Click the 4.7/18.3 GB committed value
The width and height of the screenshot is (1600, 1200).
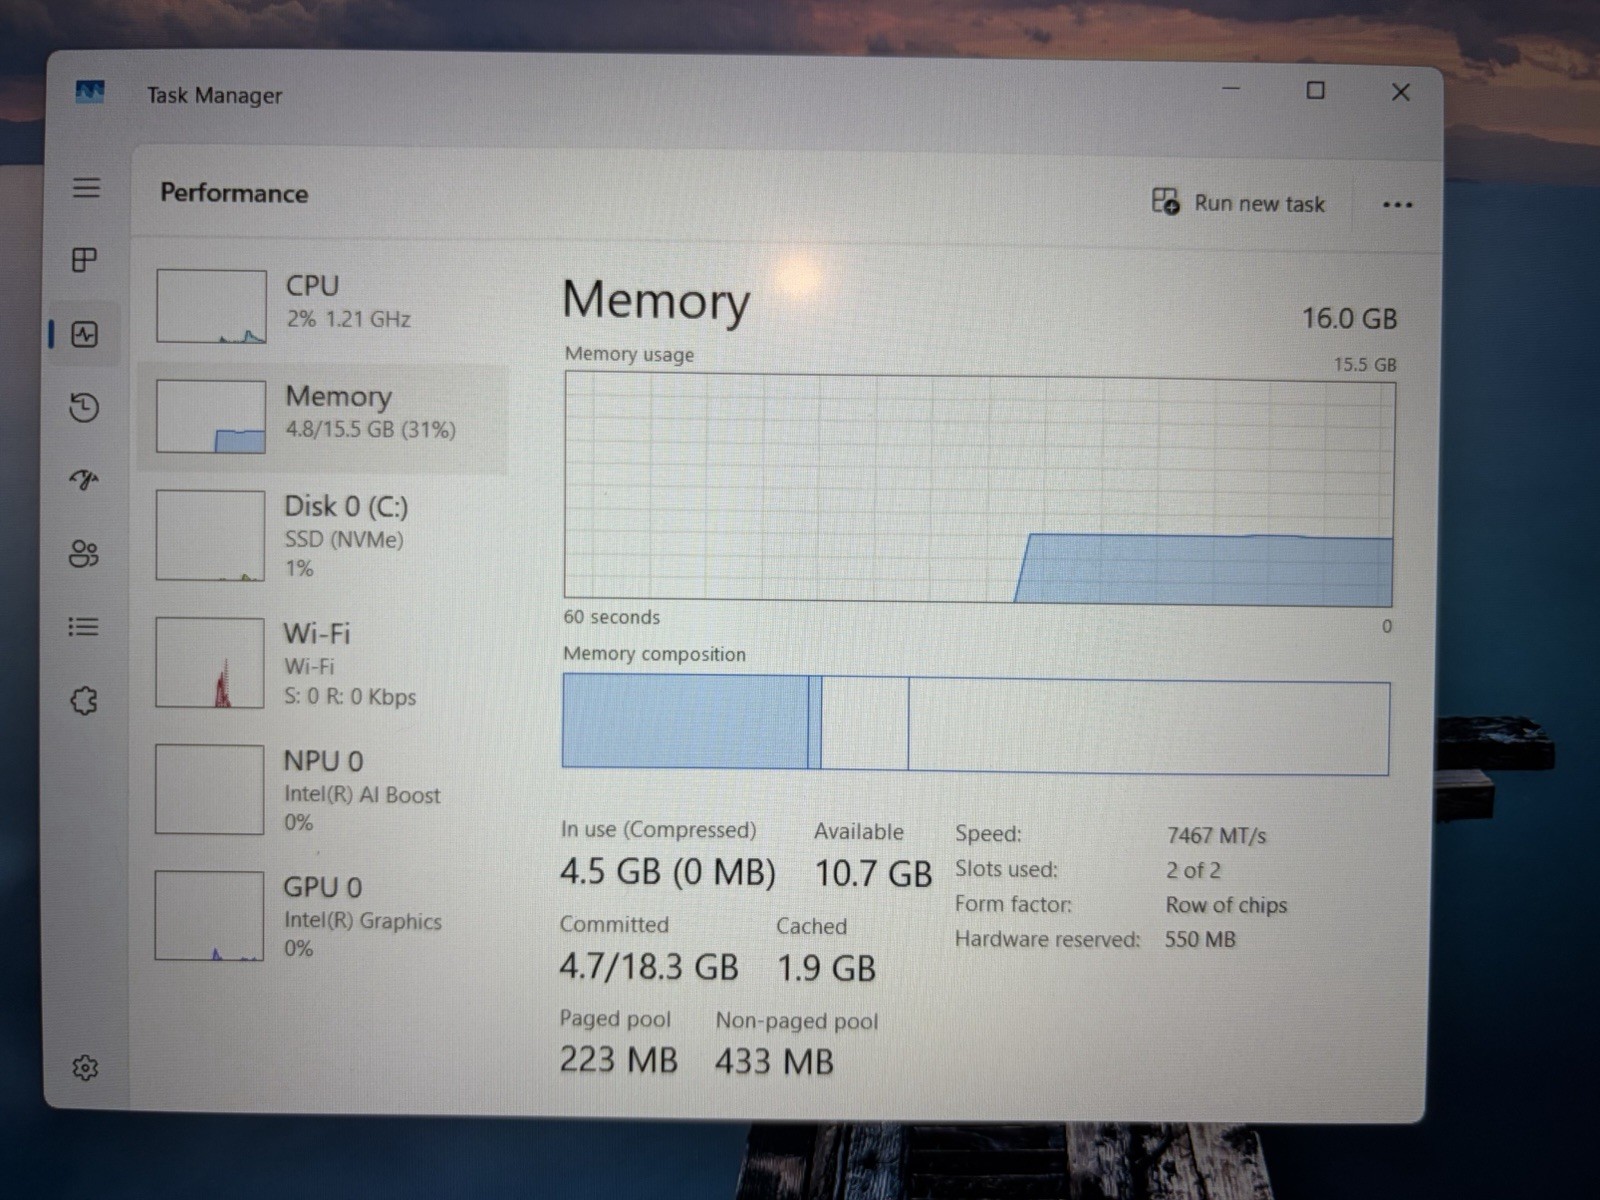pyautogui.click(x=649, y=967)
